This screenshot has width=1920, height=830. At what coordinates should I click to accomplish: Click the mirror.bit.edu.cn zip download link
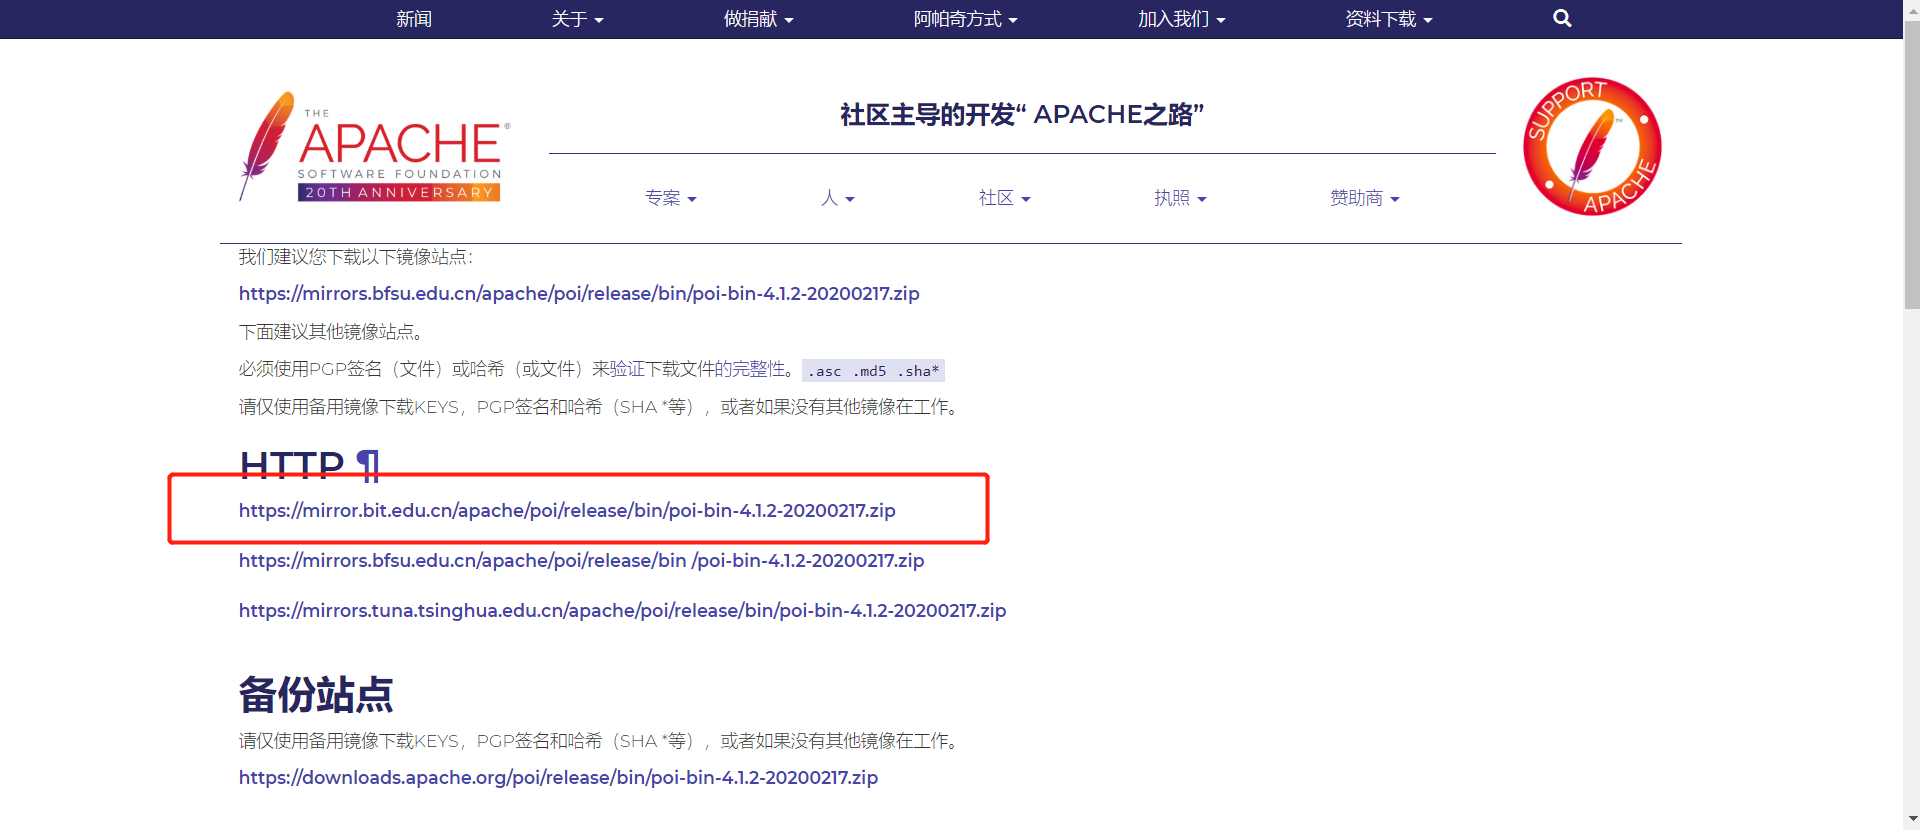coord(567,510)
